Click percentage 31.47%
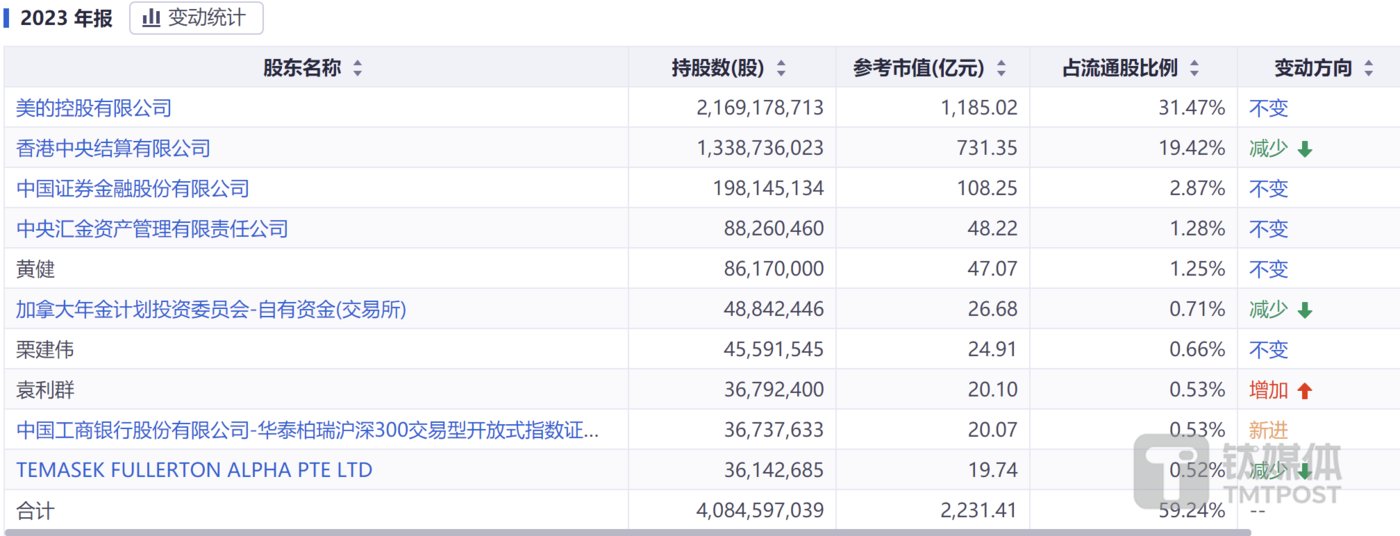Image resolution: width=1400 pixels, height=536 pixels. pyautogui.click(x=1194, y=108)
